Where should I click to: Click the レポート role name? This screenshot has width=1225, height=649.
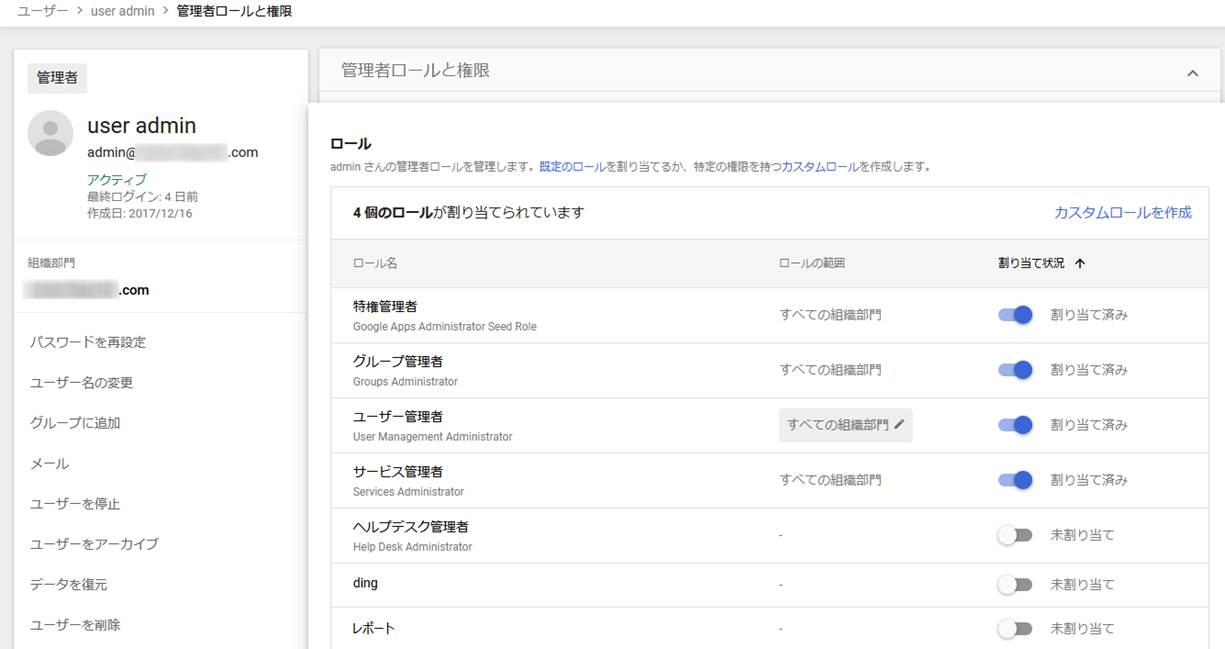pos(374,629)
